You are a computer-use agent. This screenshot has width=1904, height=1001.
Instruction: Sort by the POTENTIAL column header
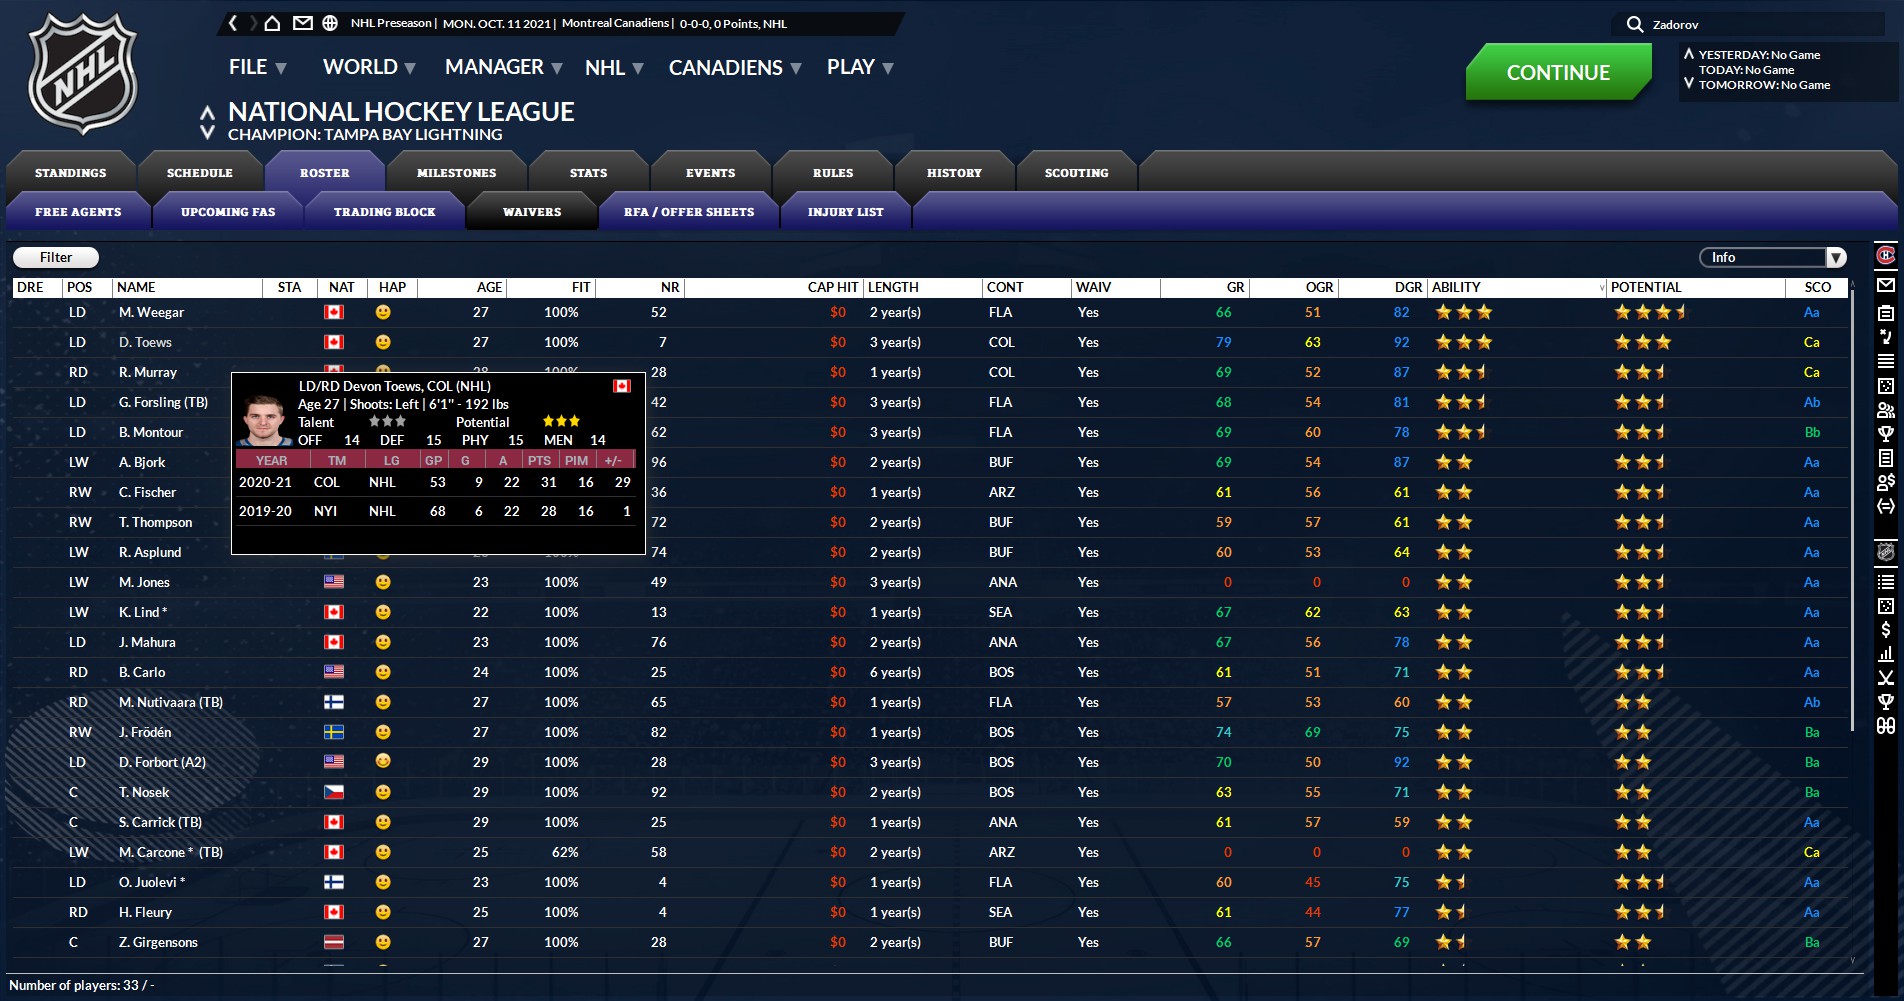pyautogui.click(x=1696, y=287)
